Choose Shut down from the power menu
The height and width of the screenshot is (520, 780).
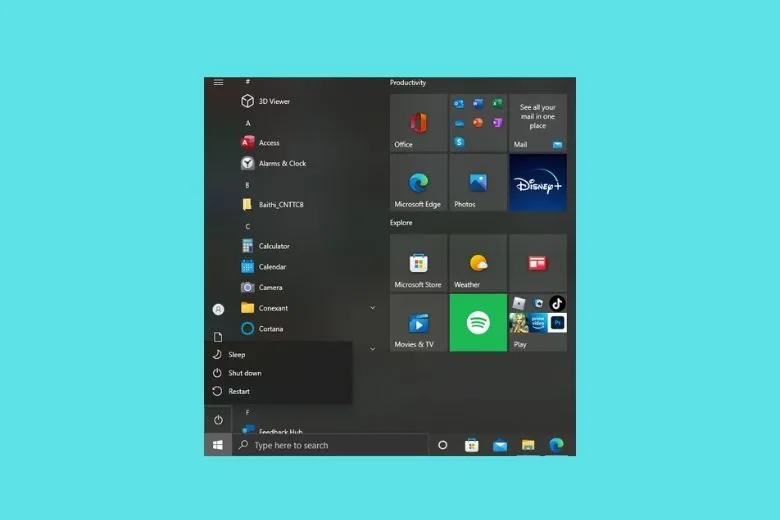click(x=244, y=373)
